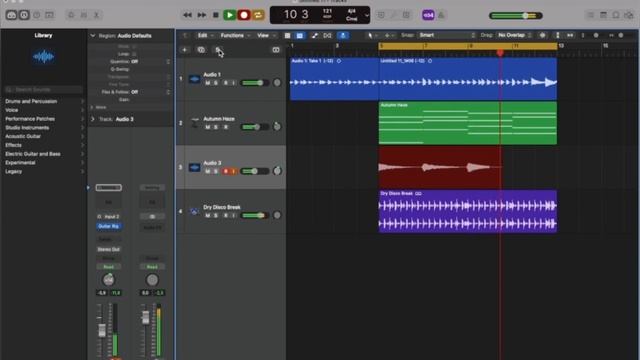The width and height of the screenshot is (640, 360).
Task: Click the Dry Disco Break track icon
Action: 194,211
